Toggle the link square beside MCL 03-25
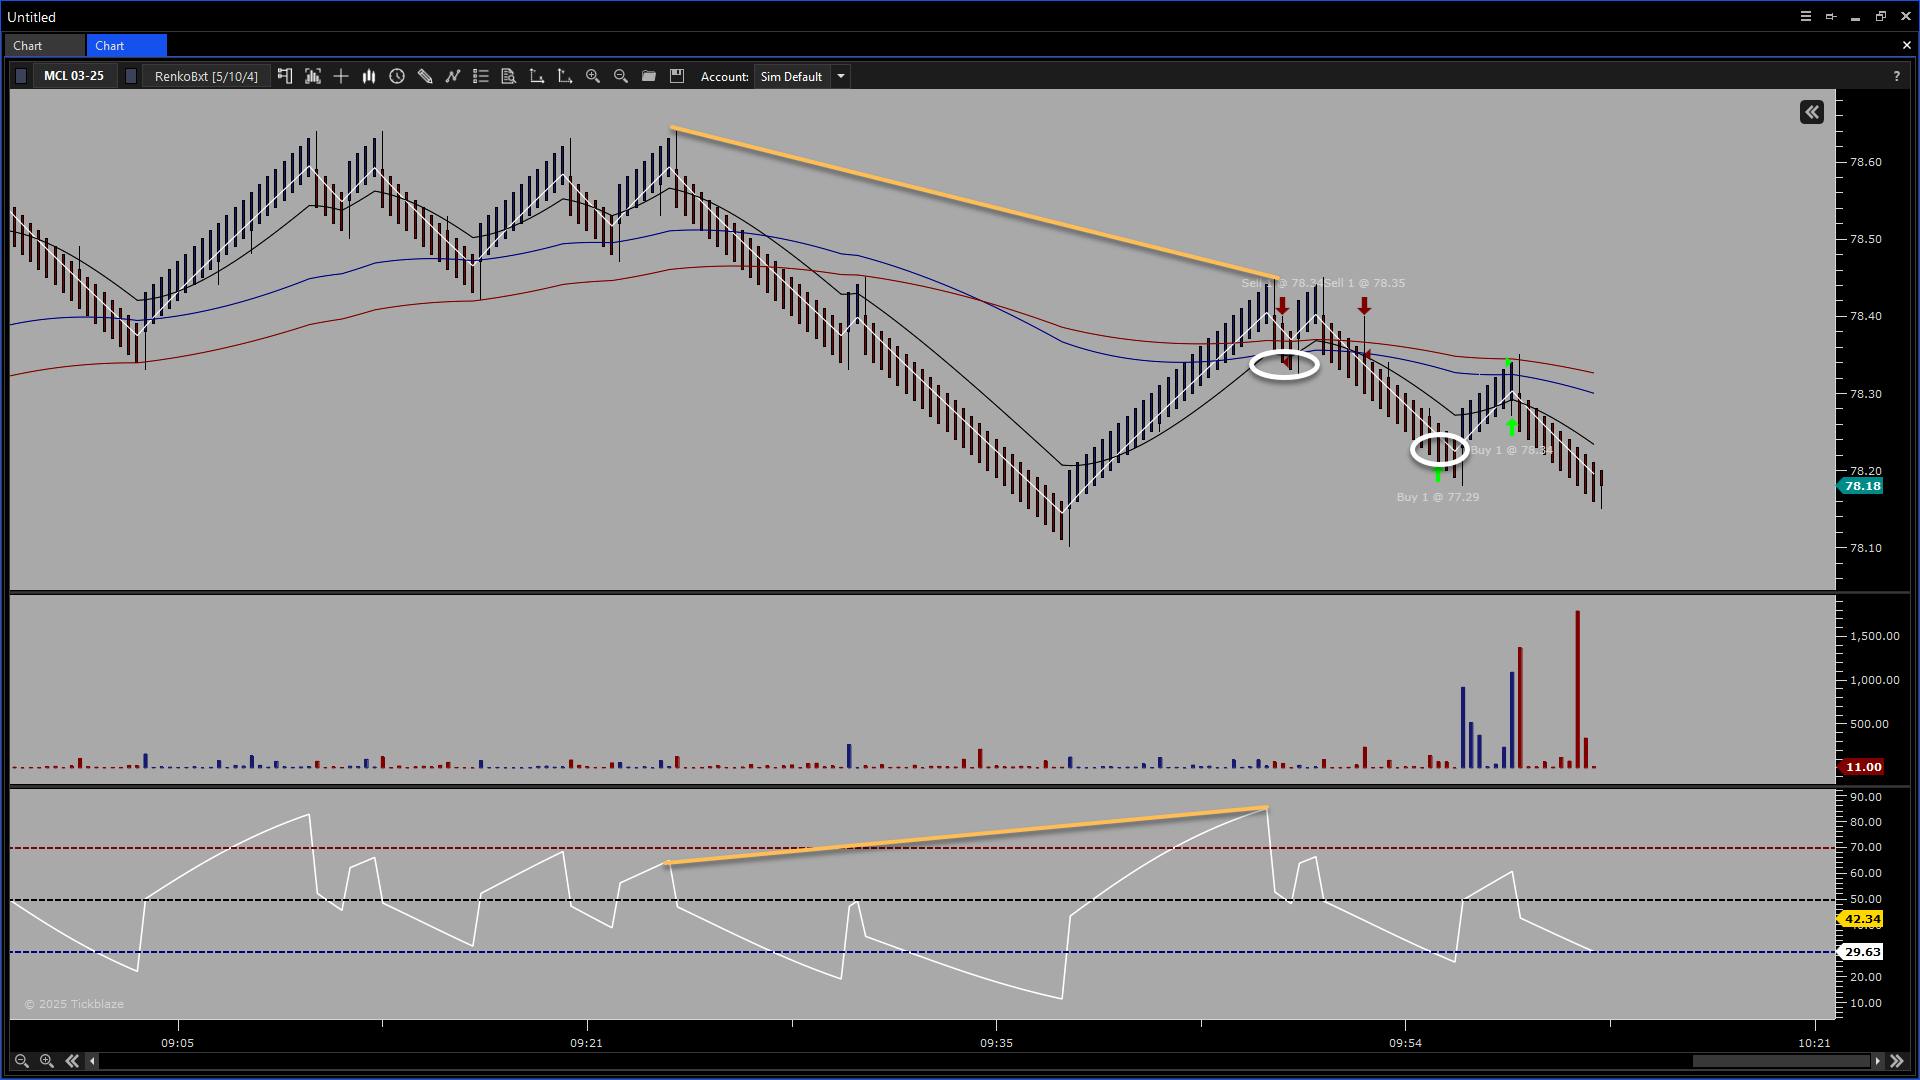1920x1080 pixels. (21, 76)
